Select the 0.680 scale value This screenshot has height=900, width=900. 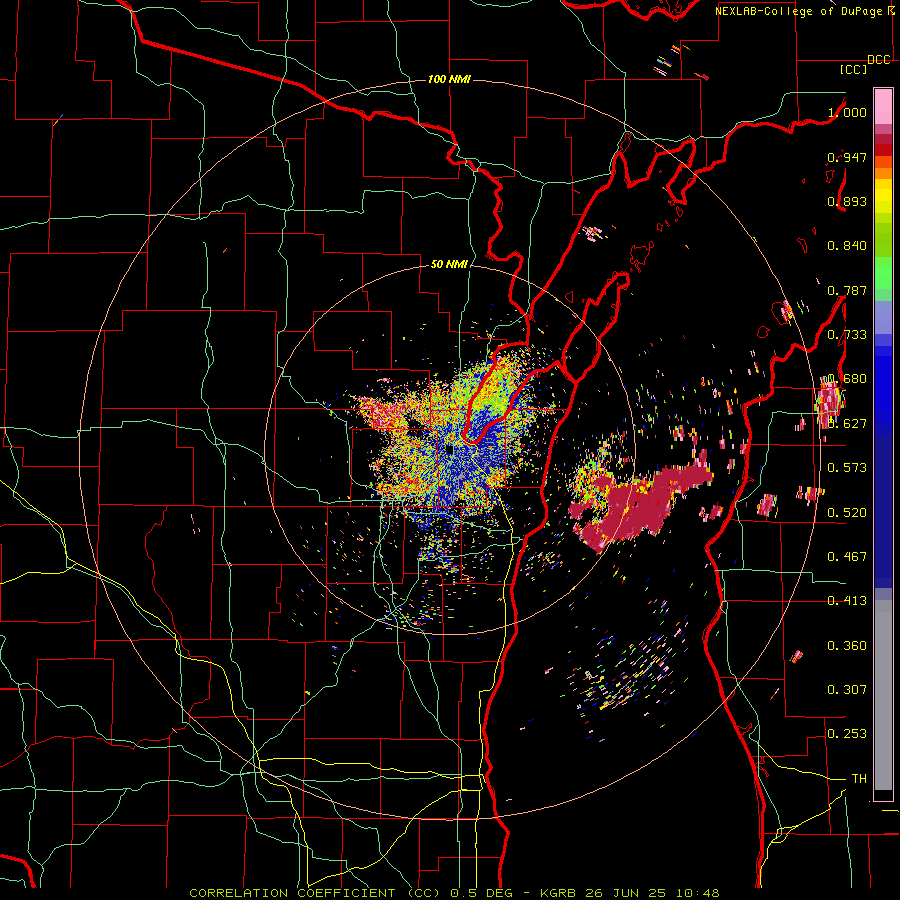pos(847,379)
